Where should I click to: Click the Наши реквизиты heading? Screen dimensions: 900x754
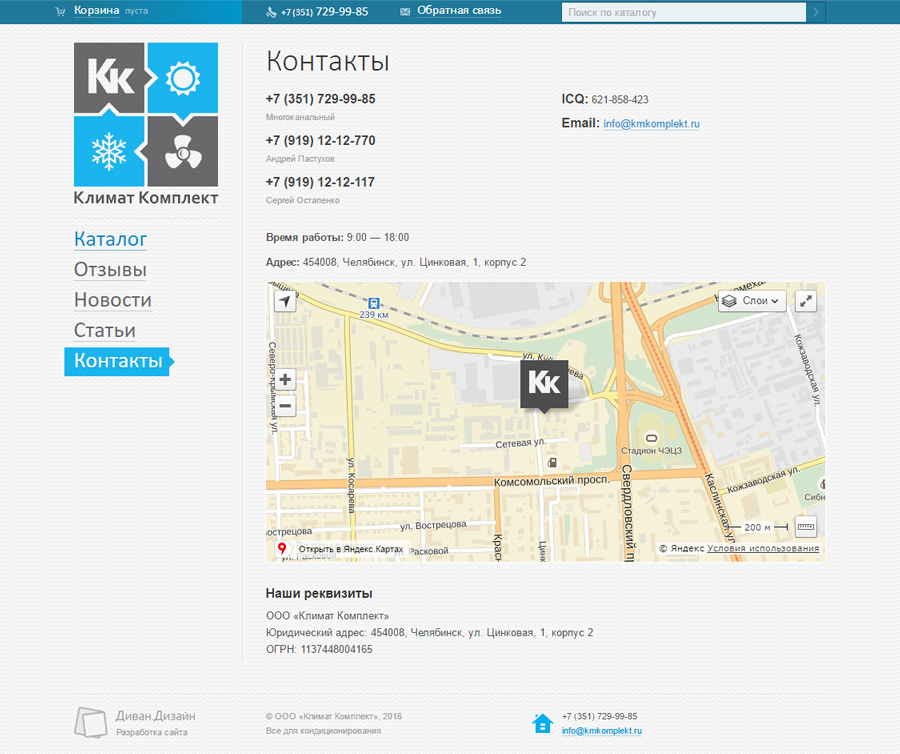tap(319, 593)
